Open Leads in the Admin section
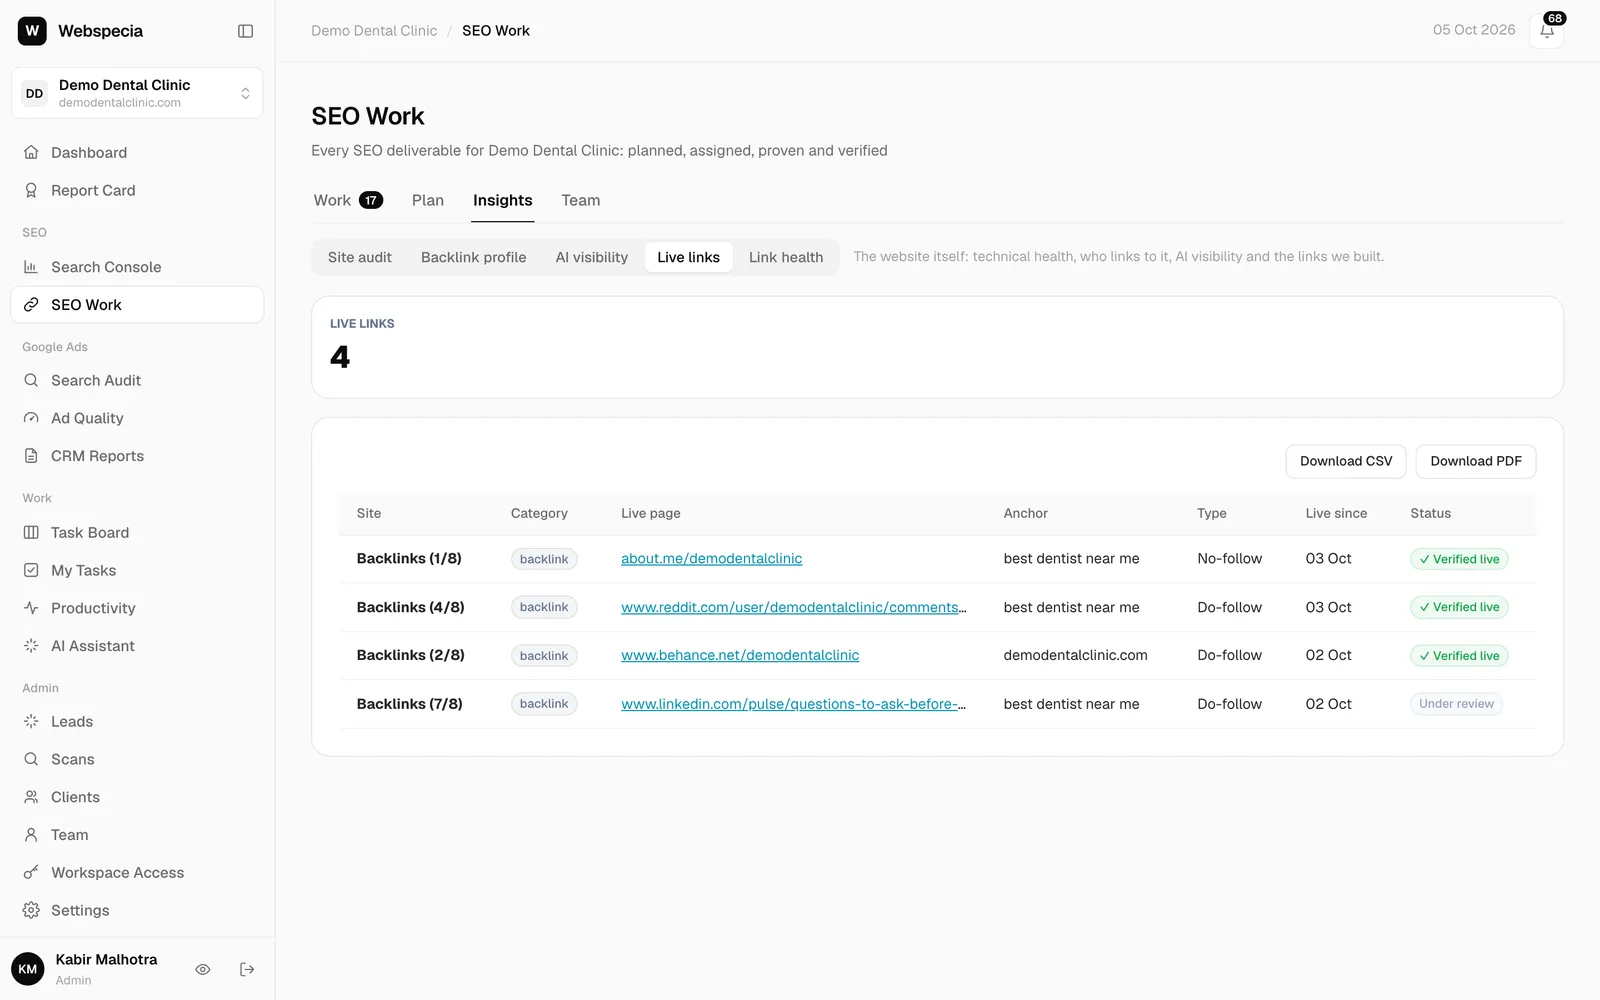Screen dimensions: 1600x1000 [x=137, y=722]
